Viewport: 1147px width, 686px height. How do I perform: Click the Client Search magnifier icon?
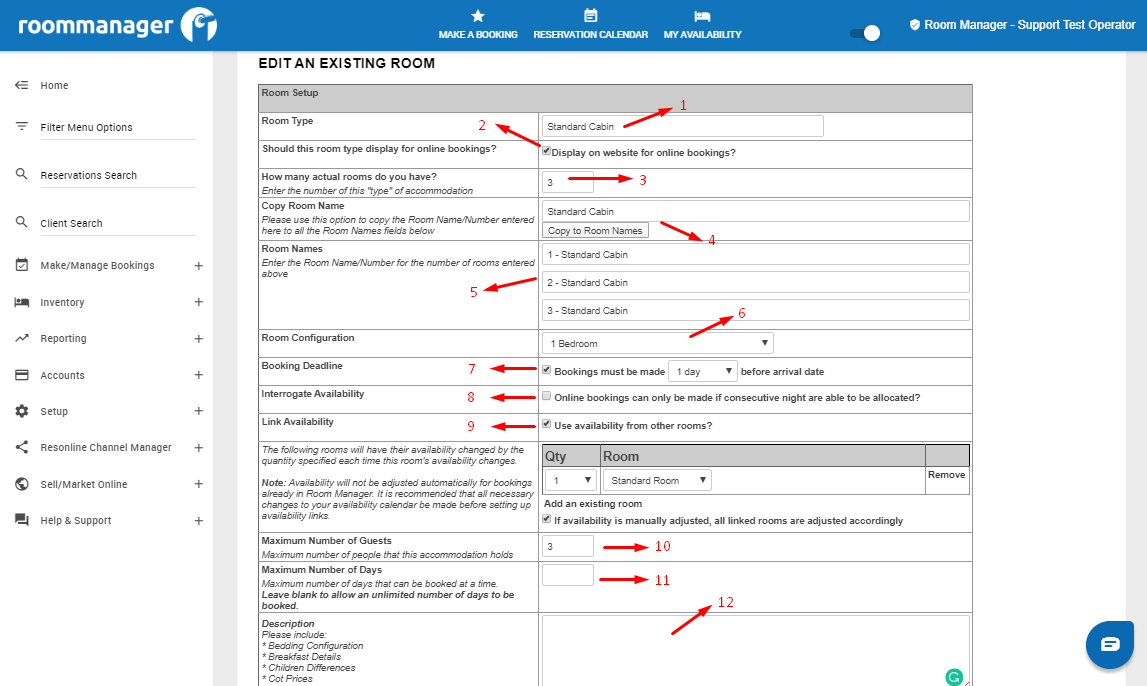[x=22, y=222]
